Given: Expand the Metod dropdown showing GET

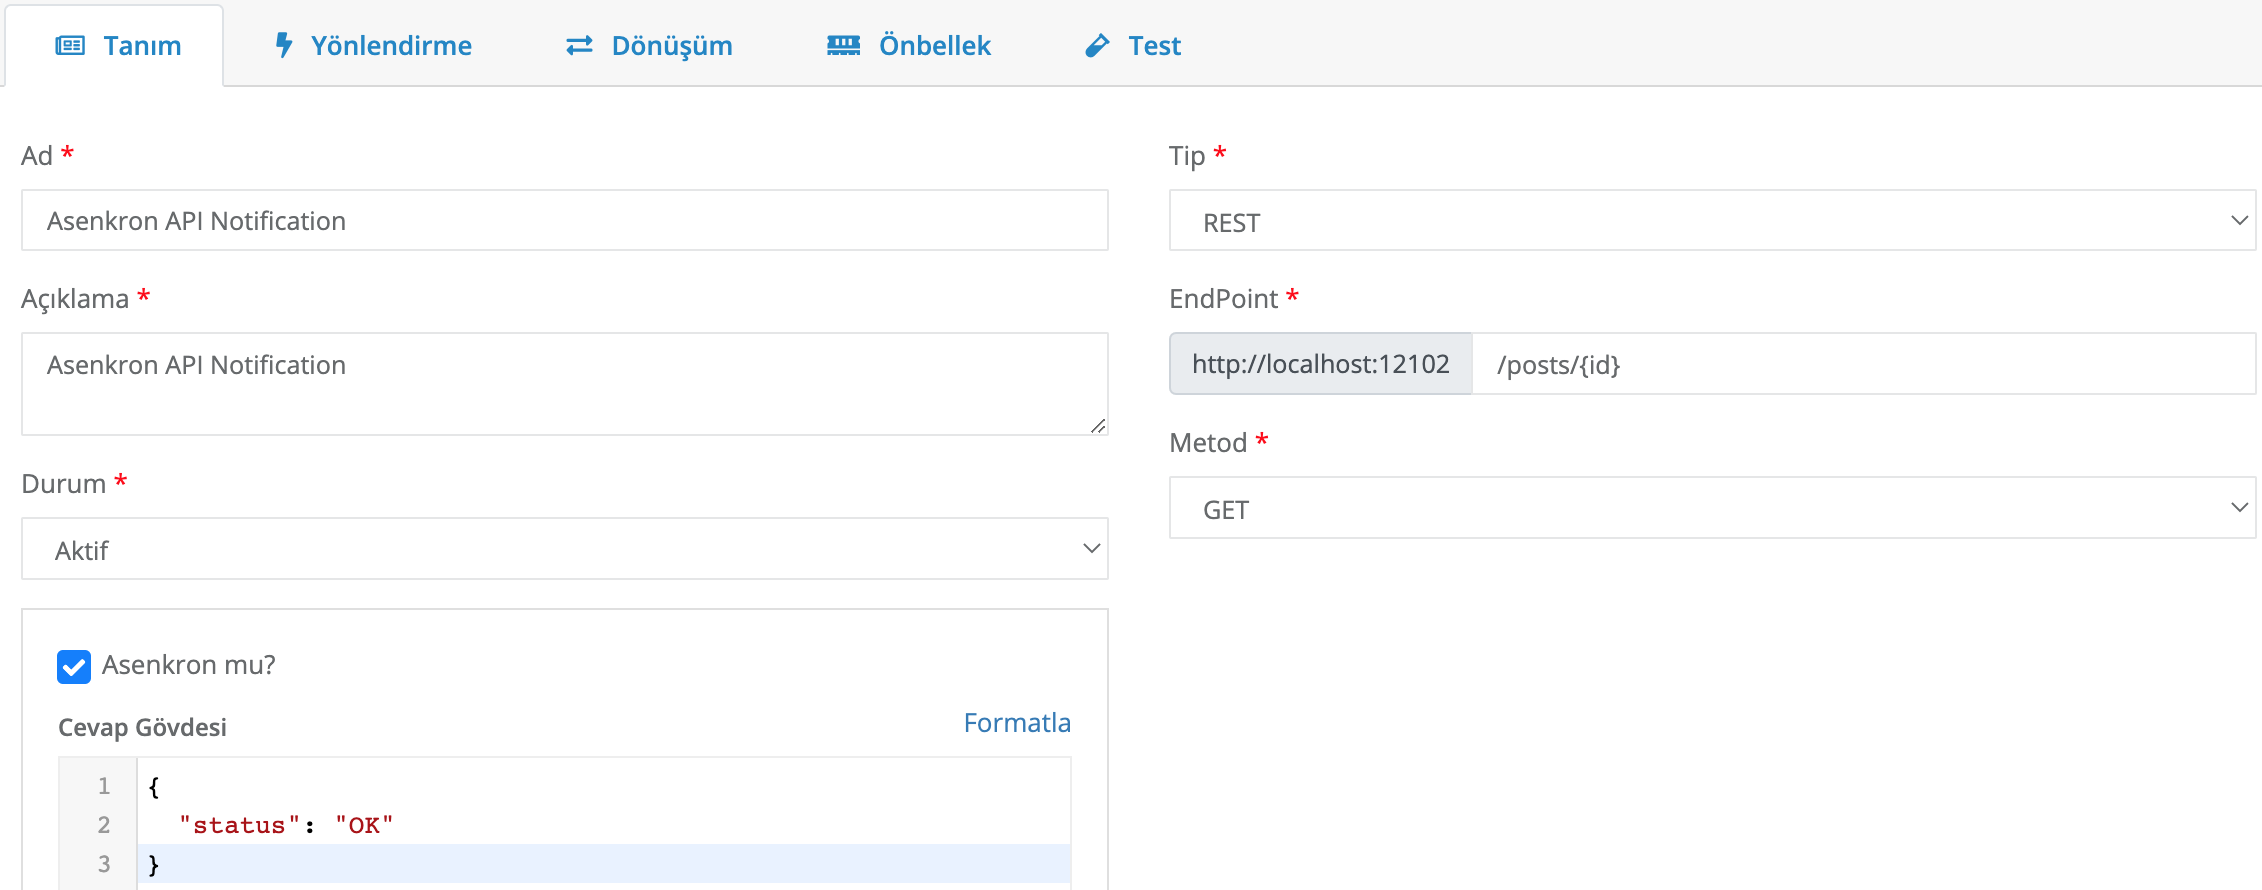Looking at the screenshot, I should [x=1712, y=508].
